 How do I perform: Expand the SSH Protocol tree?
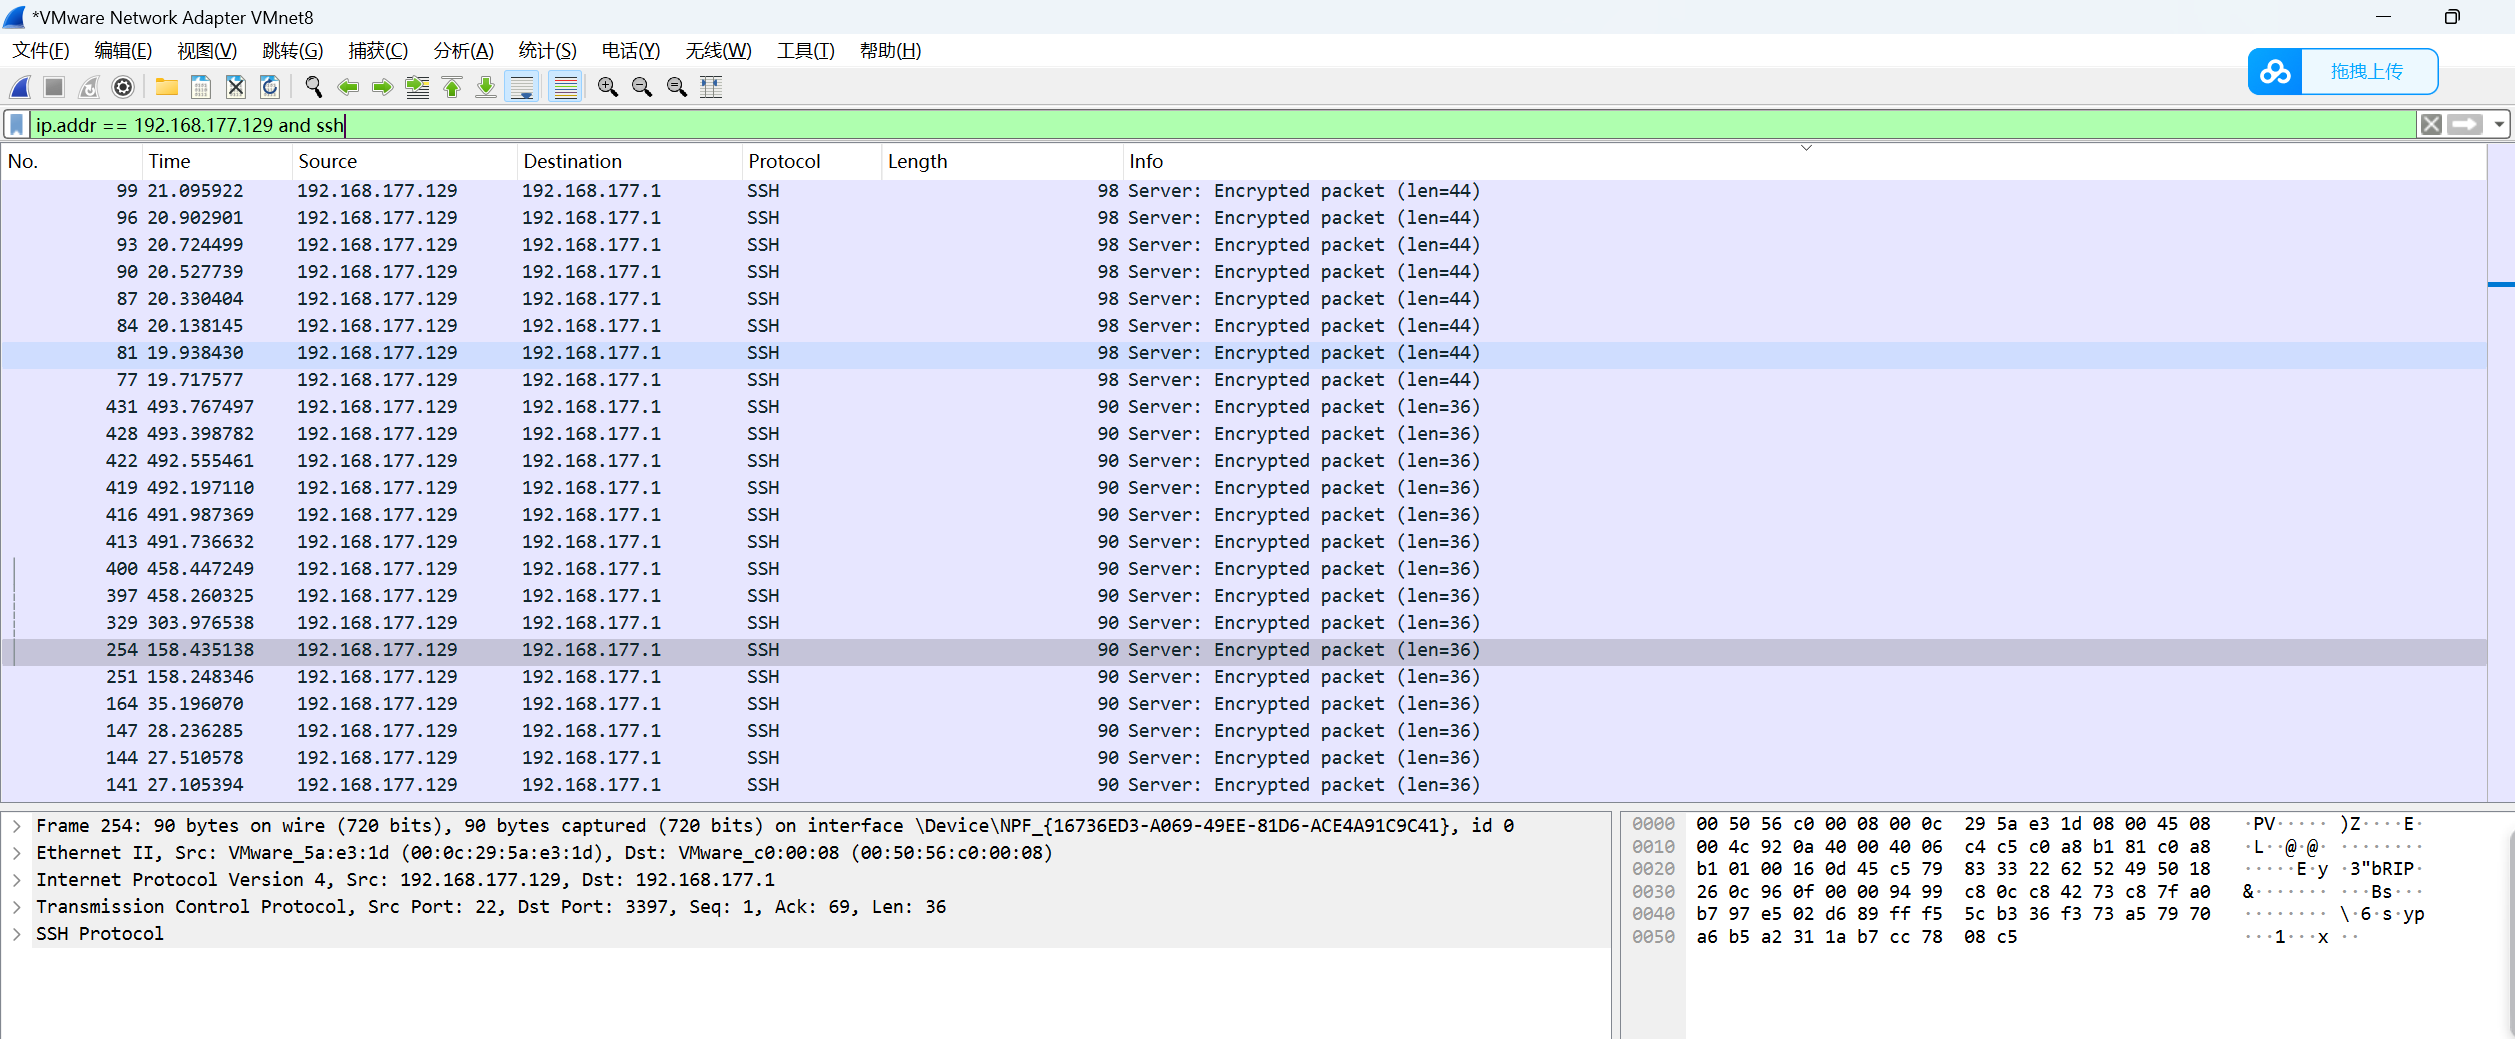17,934
